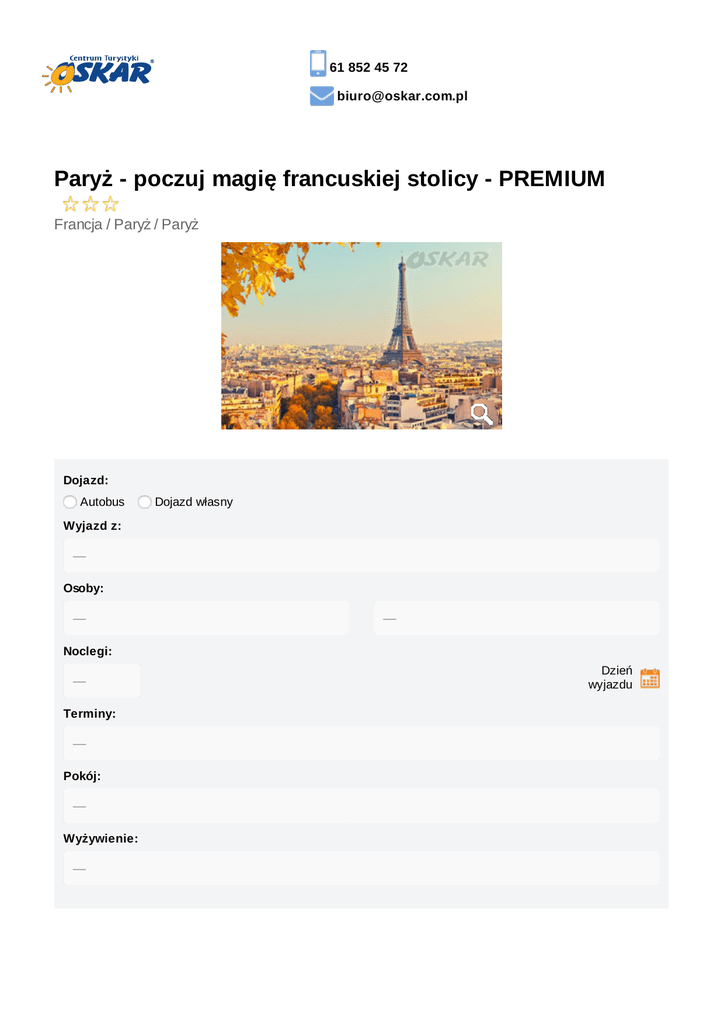
Task: Click the first rating star
Action: [x=70, y=204]
